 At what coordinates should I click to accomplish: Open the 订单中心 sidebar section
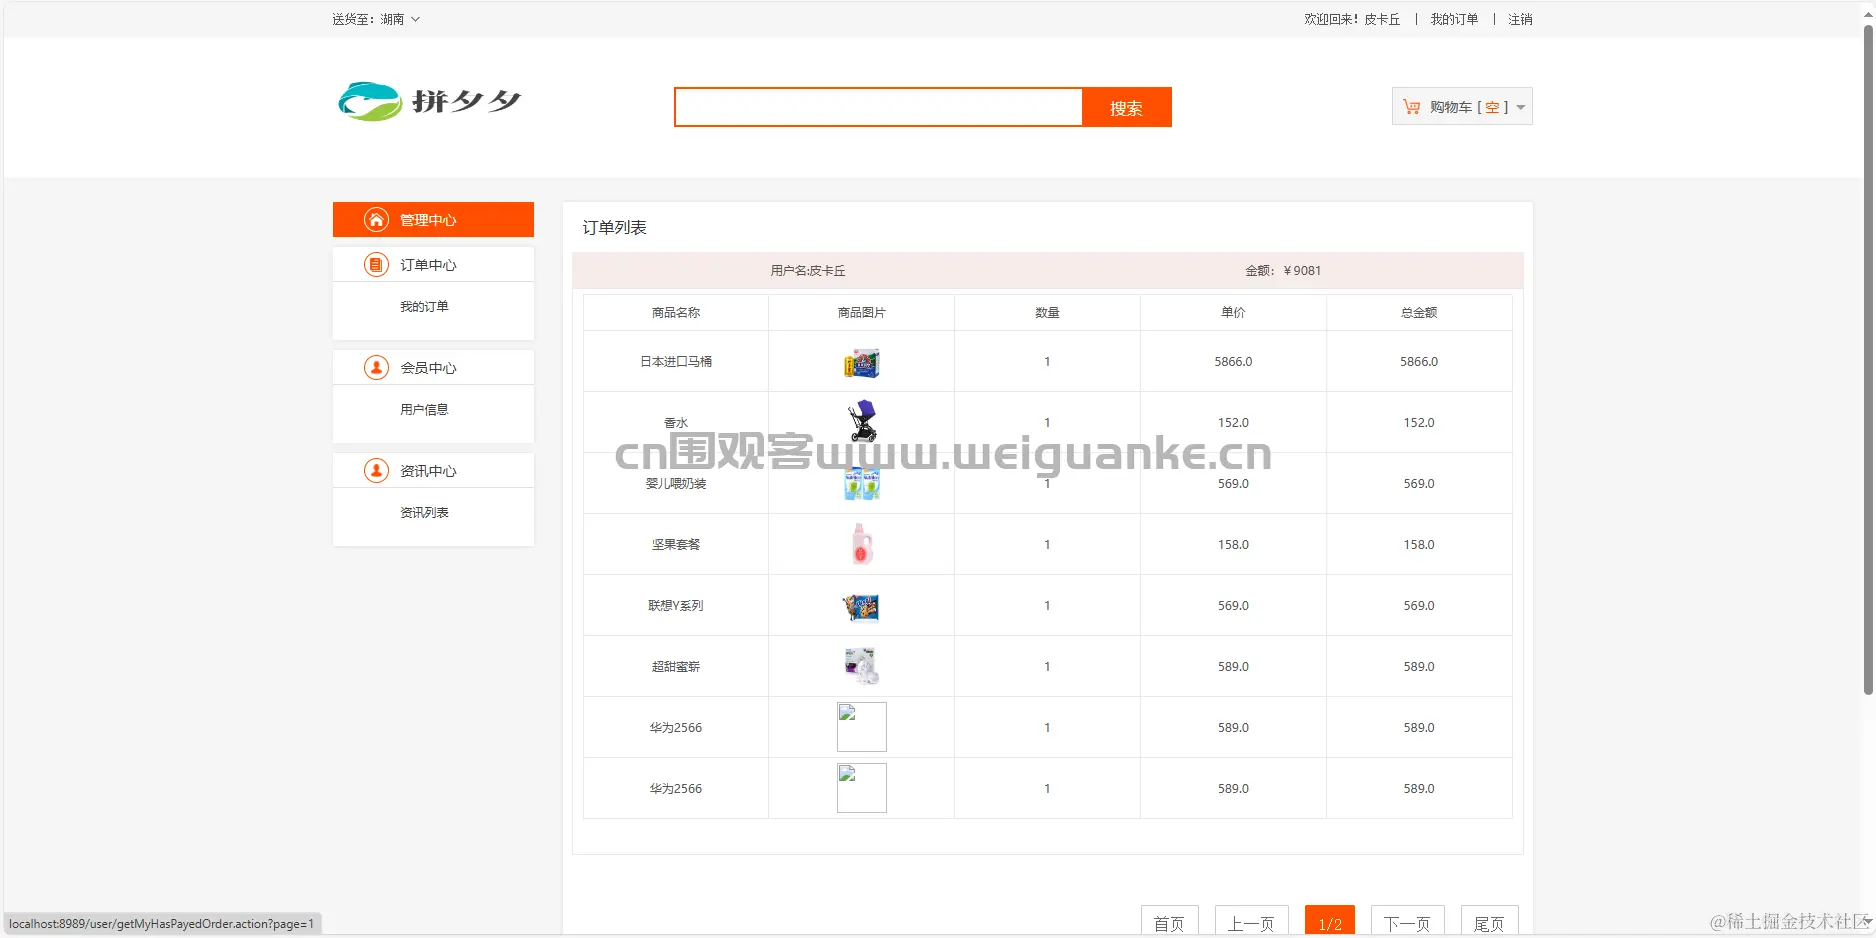click(x=433, y=265)
